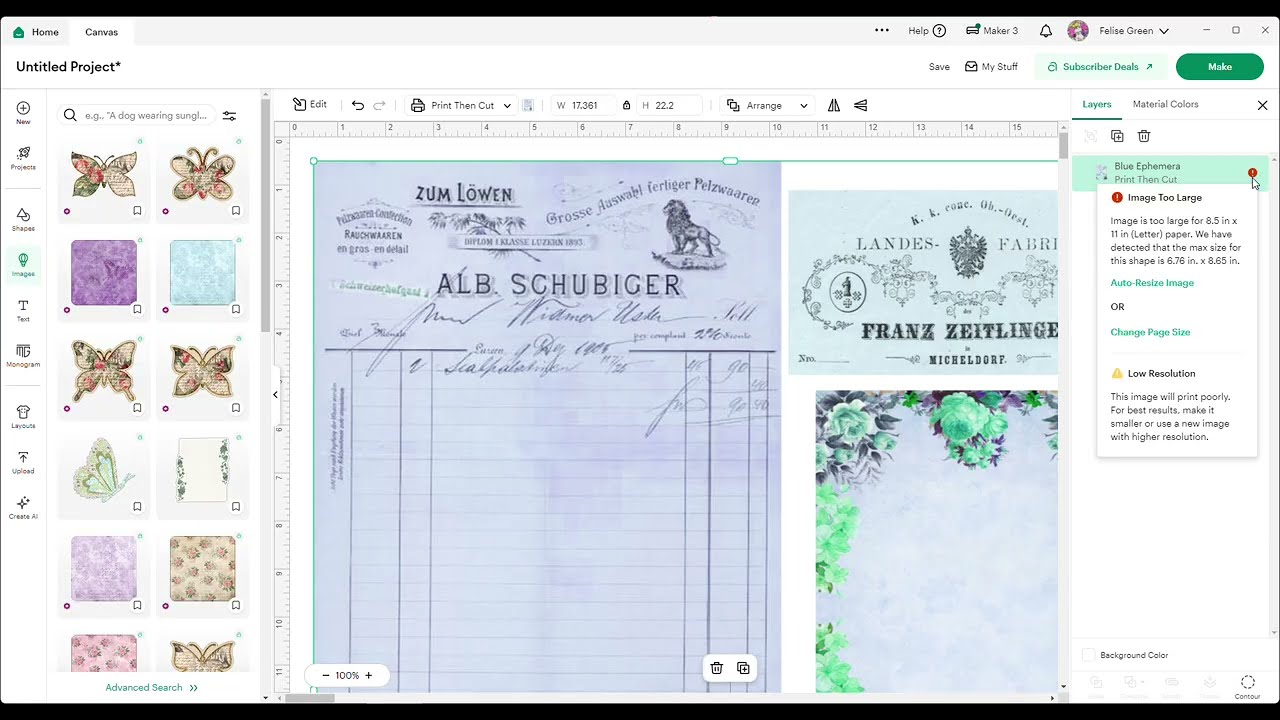Zoom out with the minus button
1280x720 pixels.
[x=326, y=676]
